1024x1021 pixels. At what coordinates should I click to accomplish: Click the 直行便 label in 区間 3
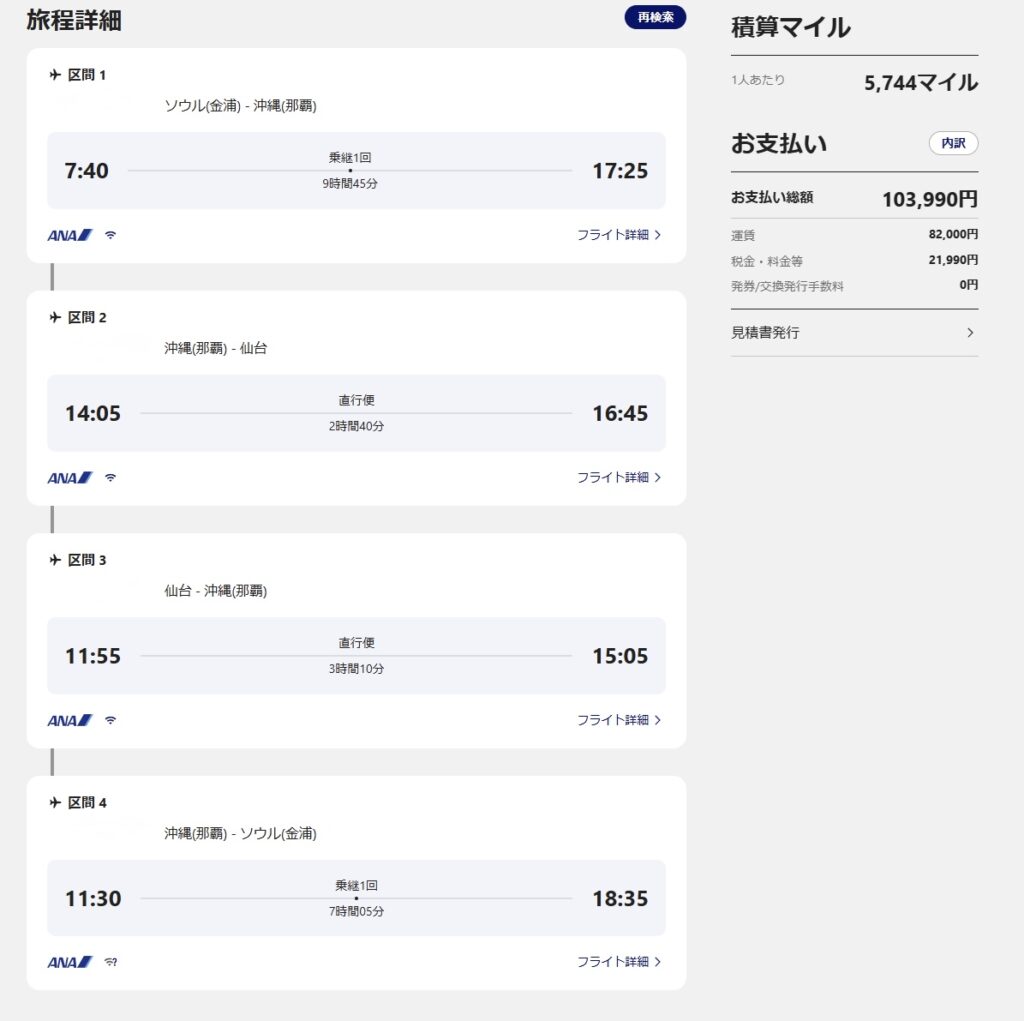[x=356, y=643]
